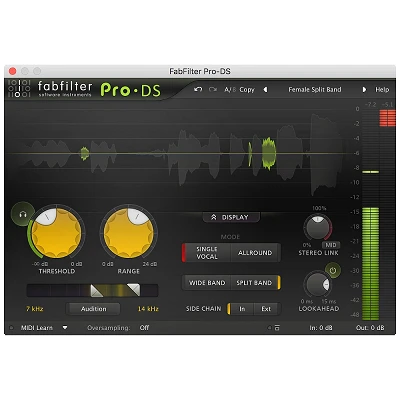Change Oversampling Off setting

[144, 328]
